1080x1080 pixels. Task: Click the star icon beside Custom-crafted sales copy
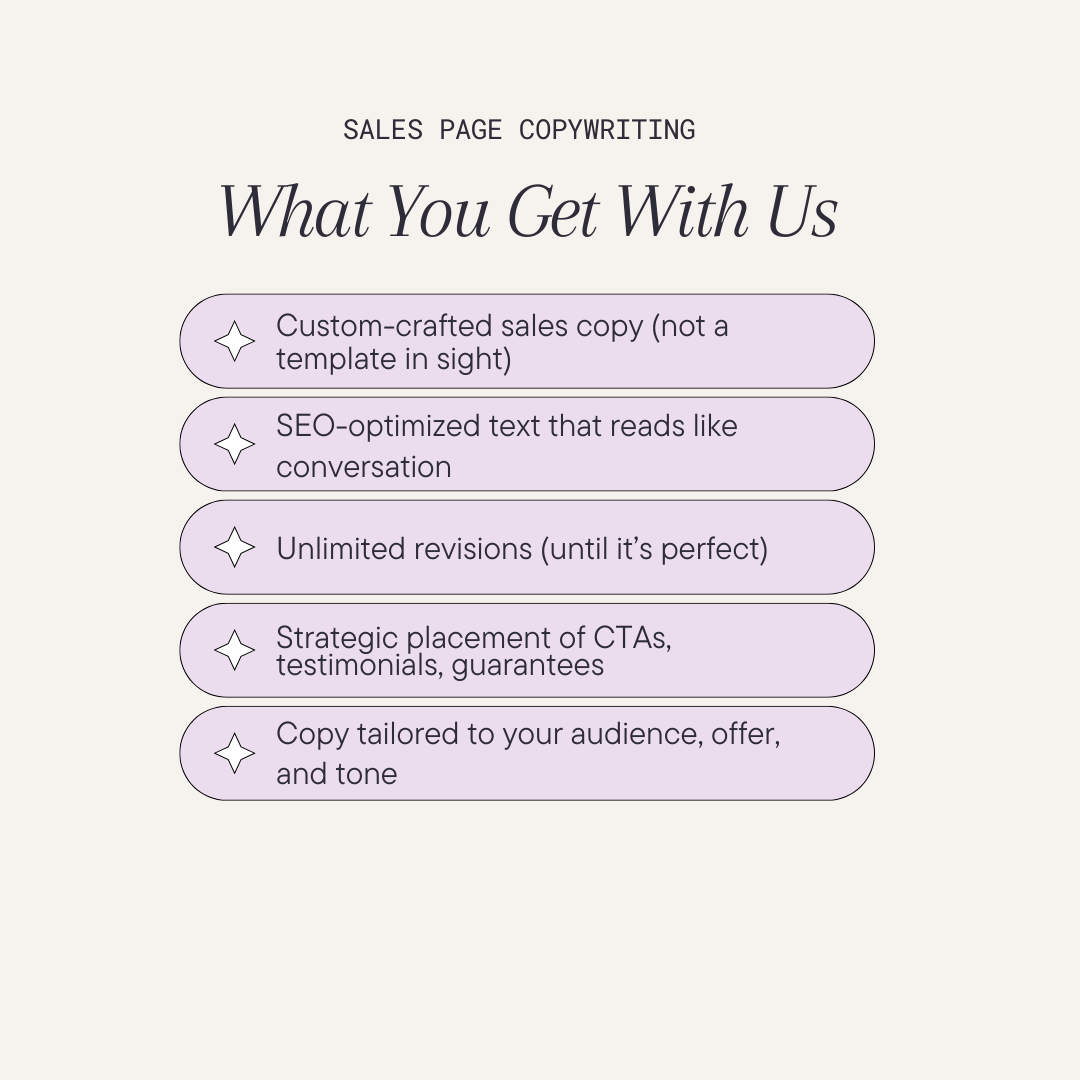(234, 341)
